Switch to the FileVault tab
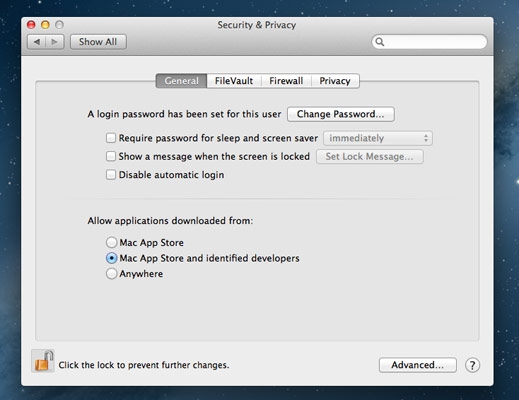The height and width of the screenshot is (400, 519). point(234,81)
